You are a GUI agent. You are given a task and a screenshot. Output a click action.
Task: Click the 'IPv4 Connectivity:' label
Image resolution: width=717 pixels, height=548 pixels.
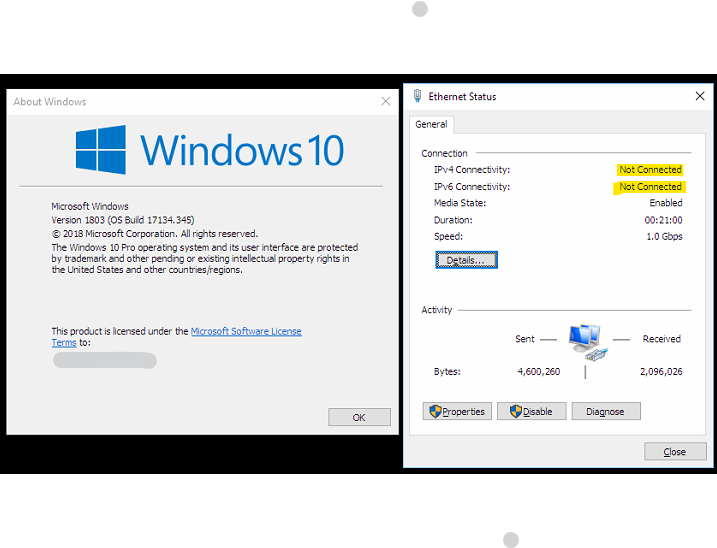tap(472, 170)
